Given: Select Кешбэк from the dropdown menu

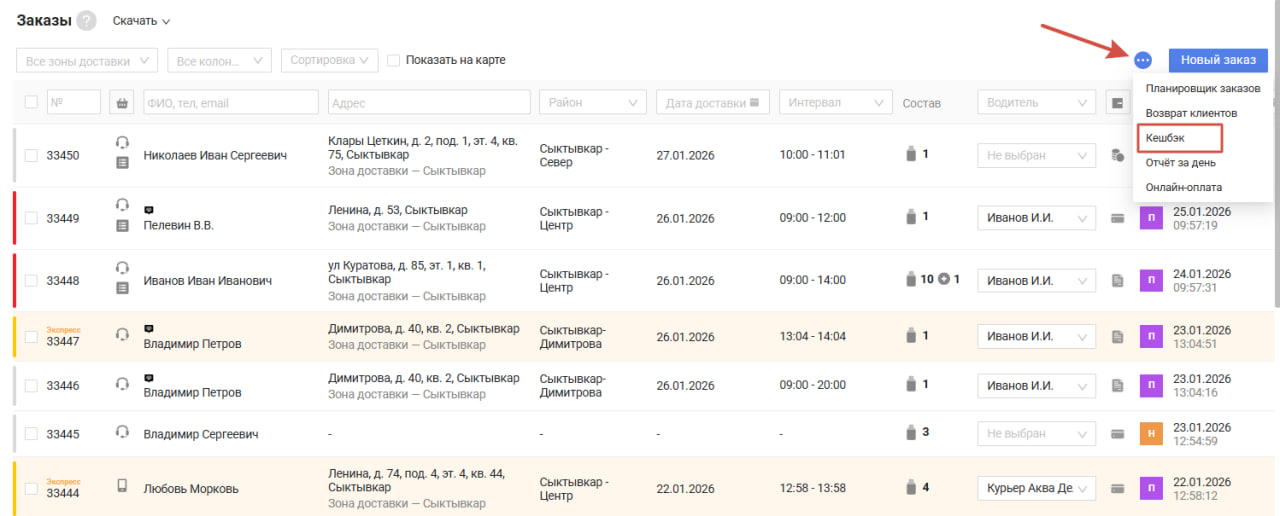Looking at the screenshot, I should 1165,137.
